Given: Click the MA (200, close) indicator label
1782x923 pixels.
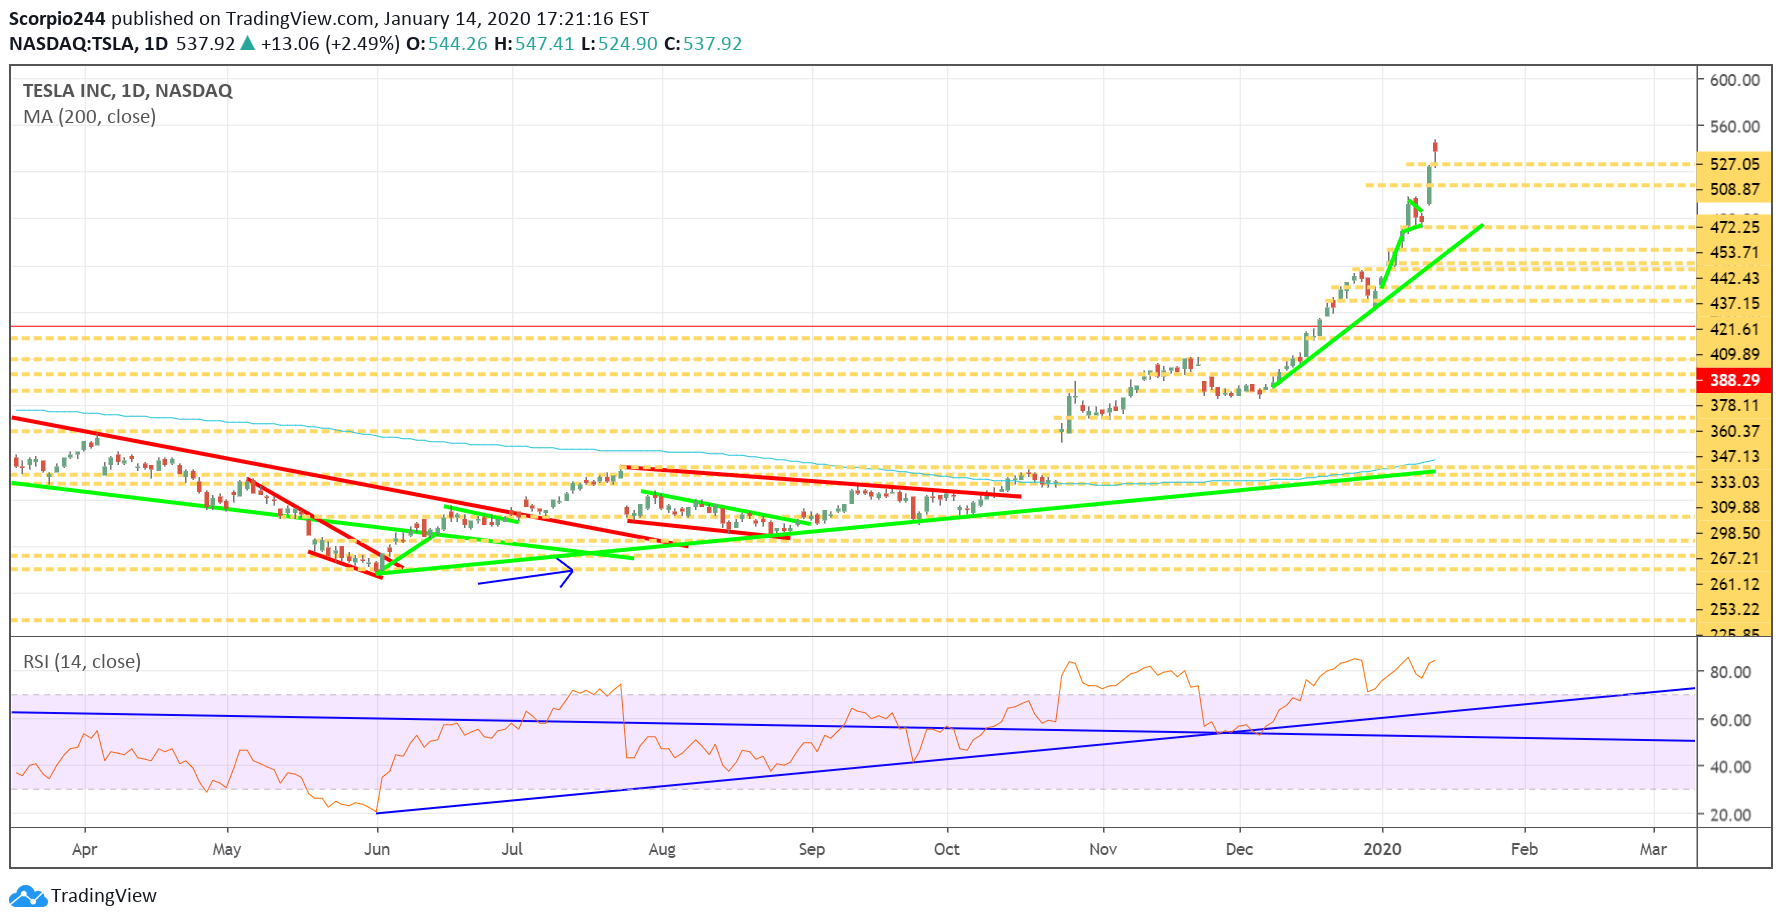Looking at the screenshot, I should (90, 116).
